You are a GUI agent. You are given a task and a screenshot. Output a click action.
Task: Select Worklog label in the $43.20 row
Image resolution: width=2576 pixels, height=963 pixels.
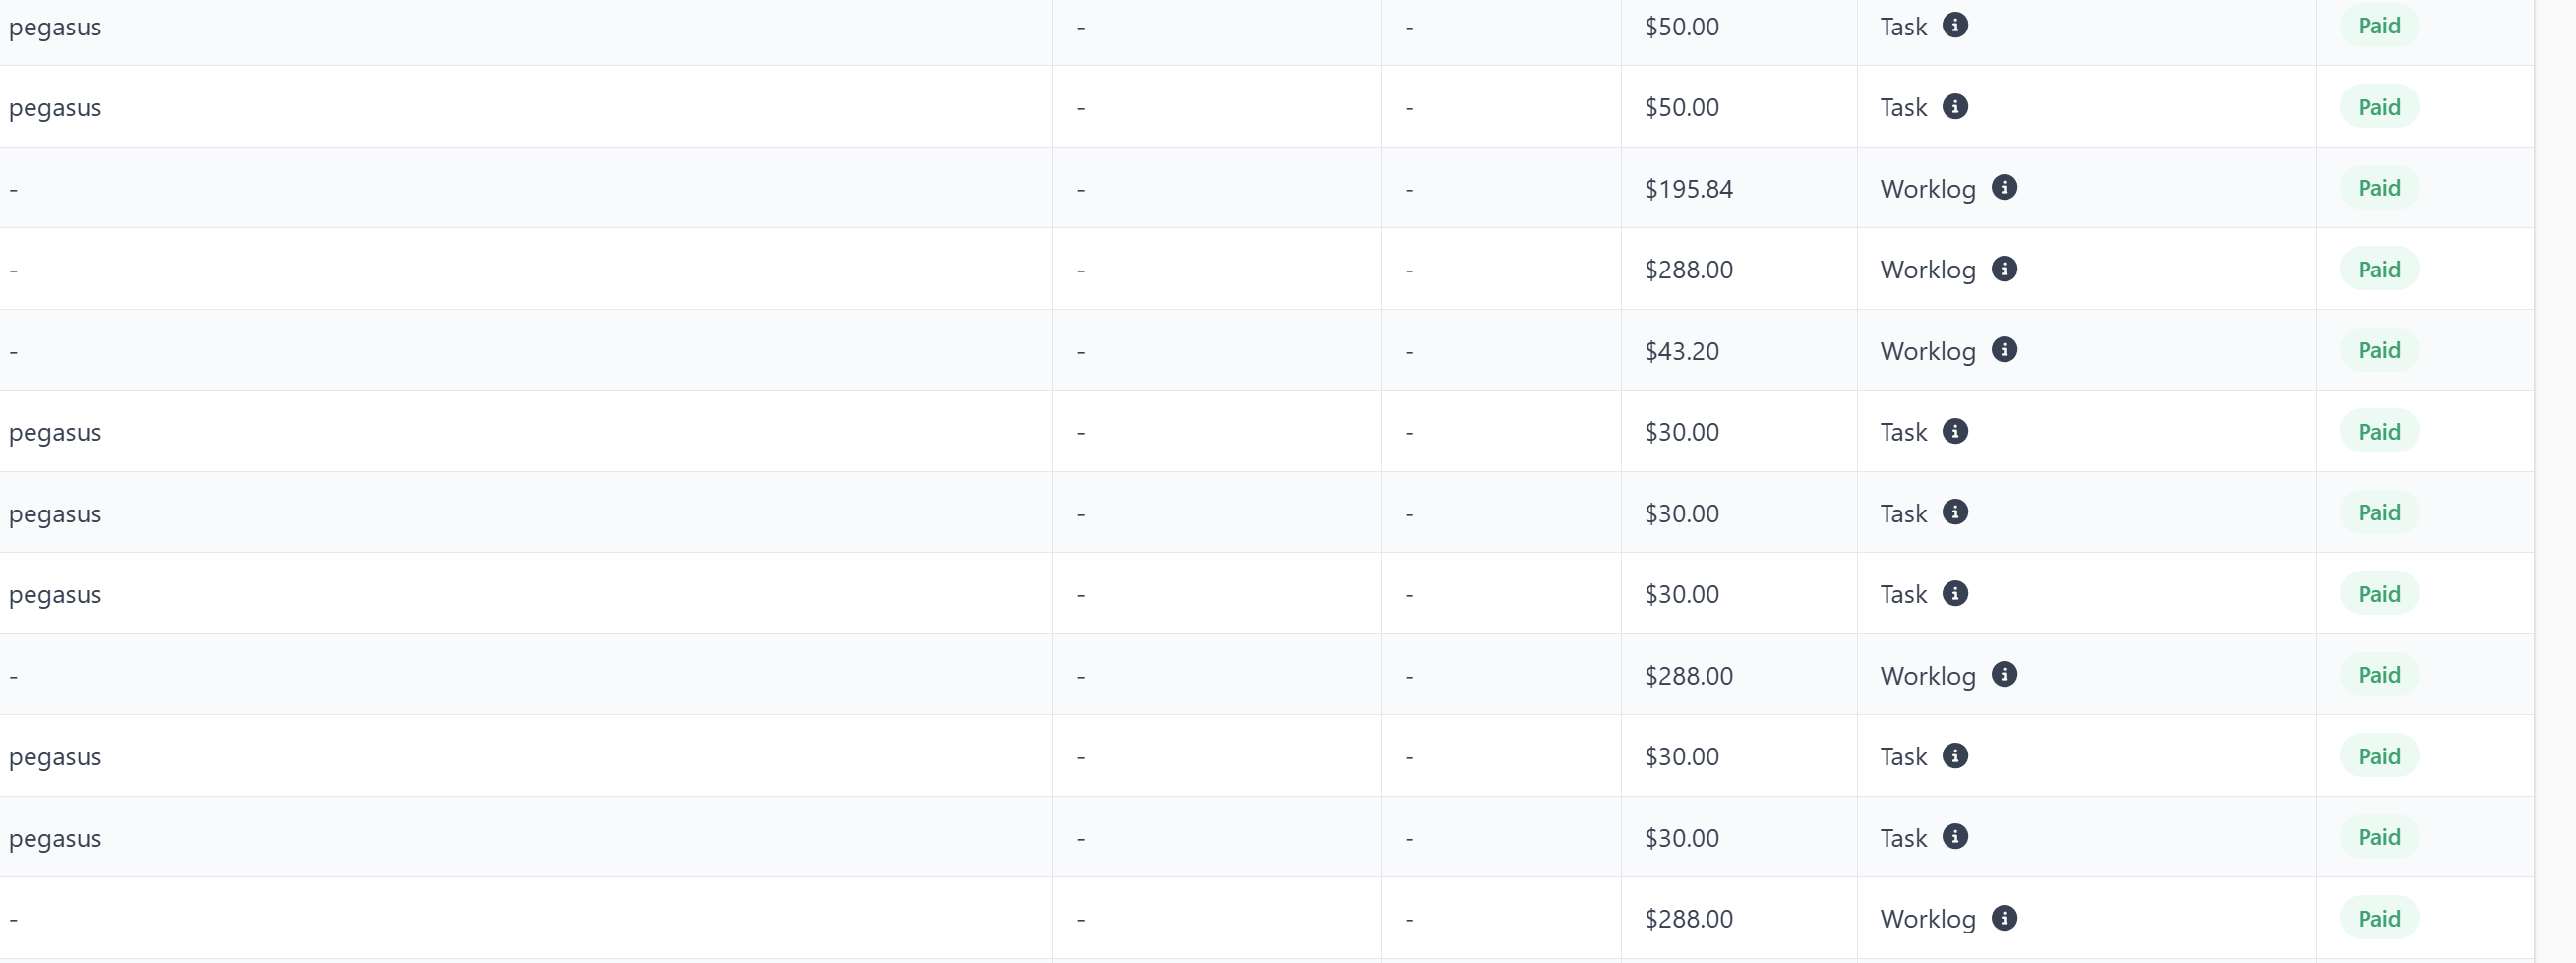point(1927,351)
